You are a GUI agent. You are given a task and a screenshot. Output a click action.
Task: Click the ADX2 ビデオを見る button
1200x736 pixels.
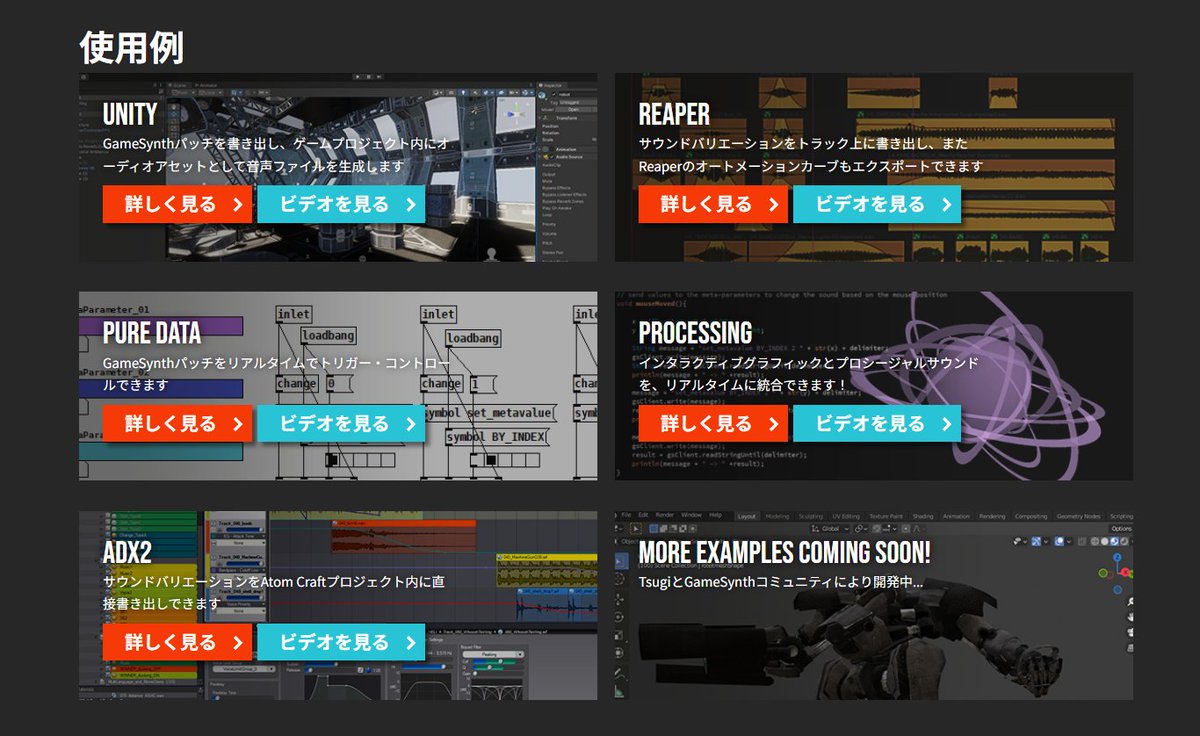pos(341,642)
